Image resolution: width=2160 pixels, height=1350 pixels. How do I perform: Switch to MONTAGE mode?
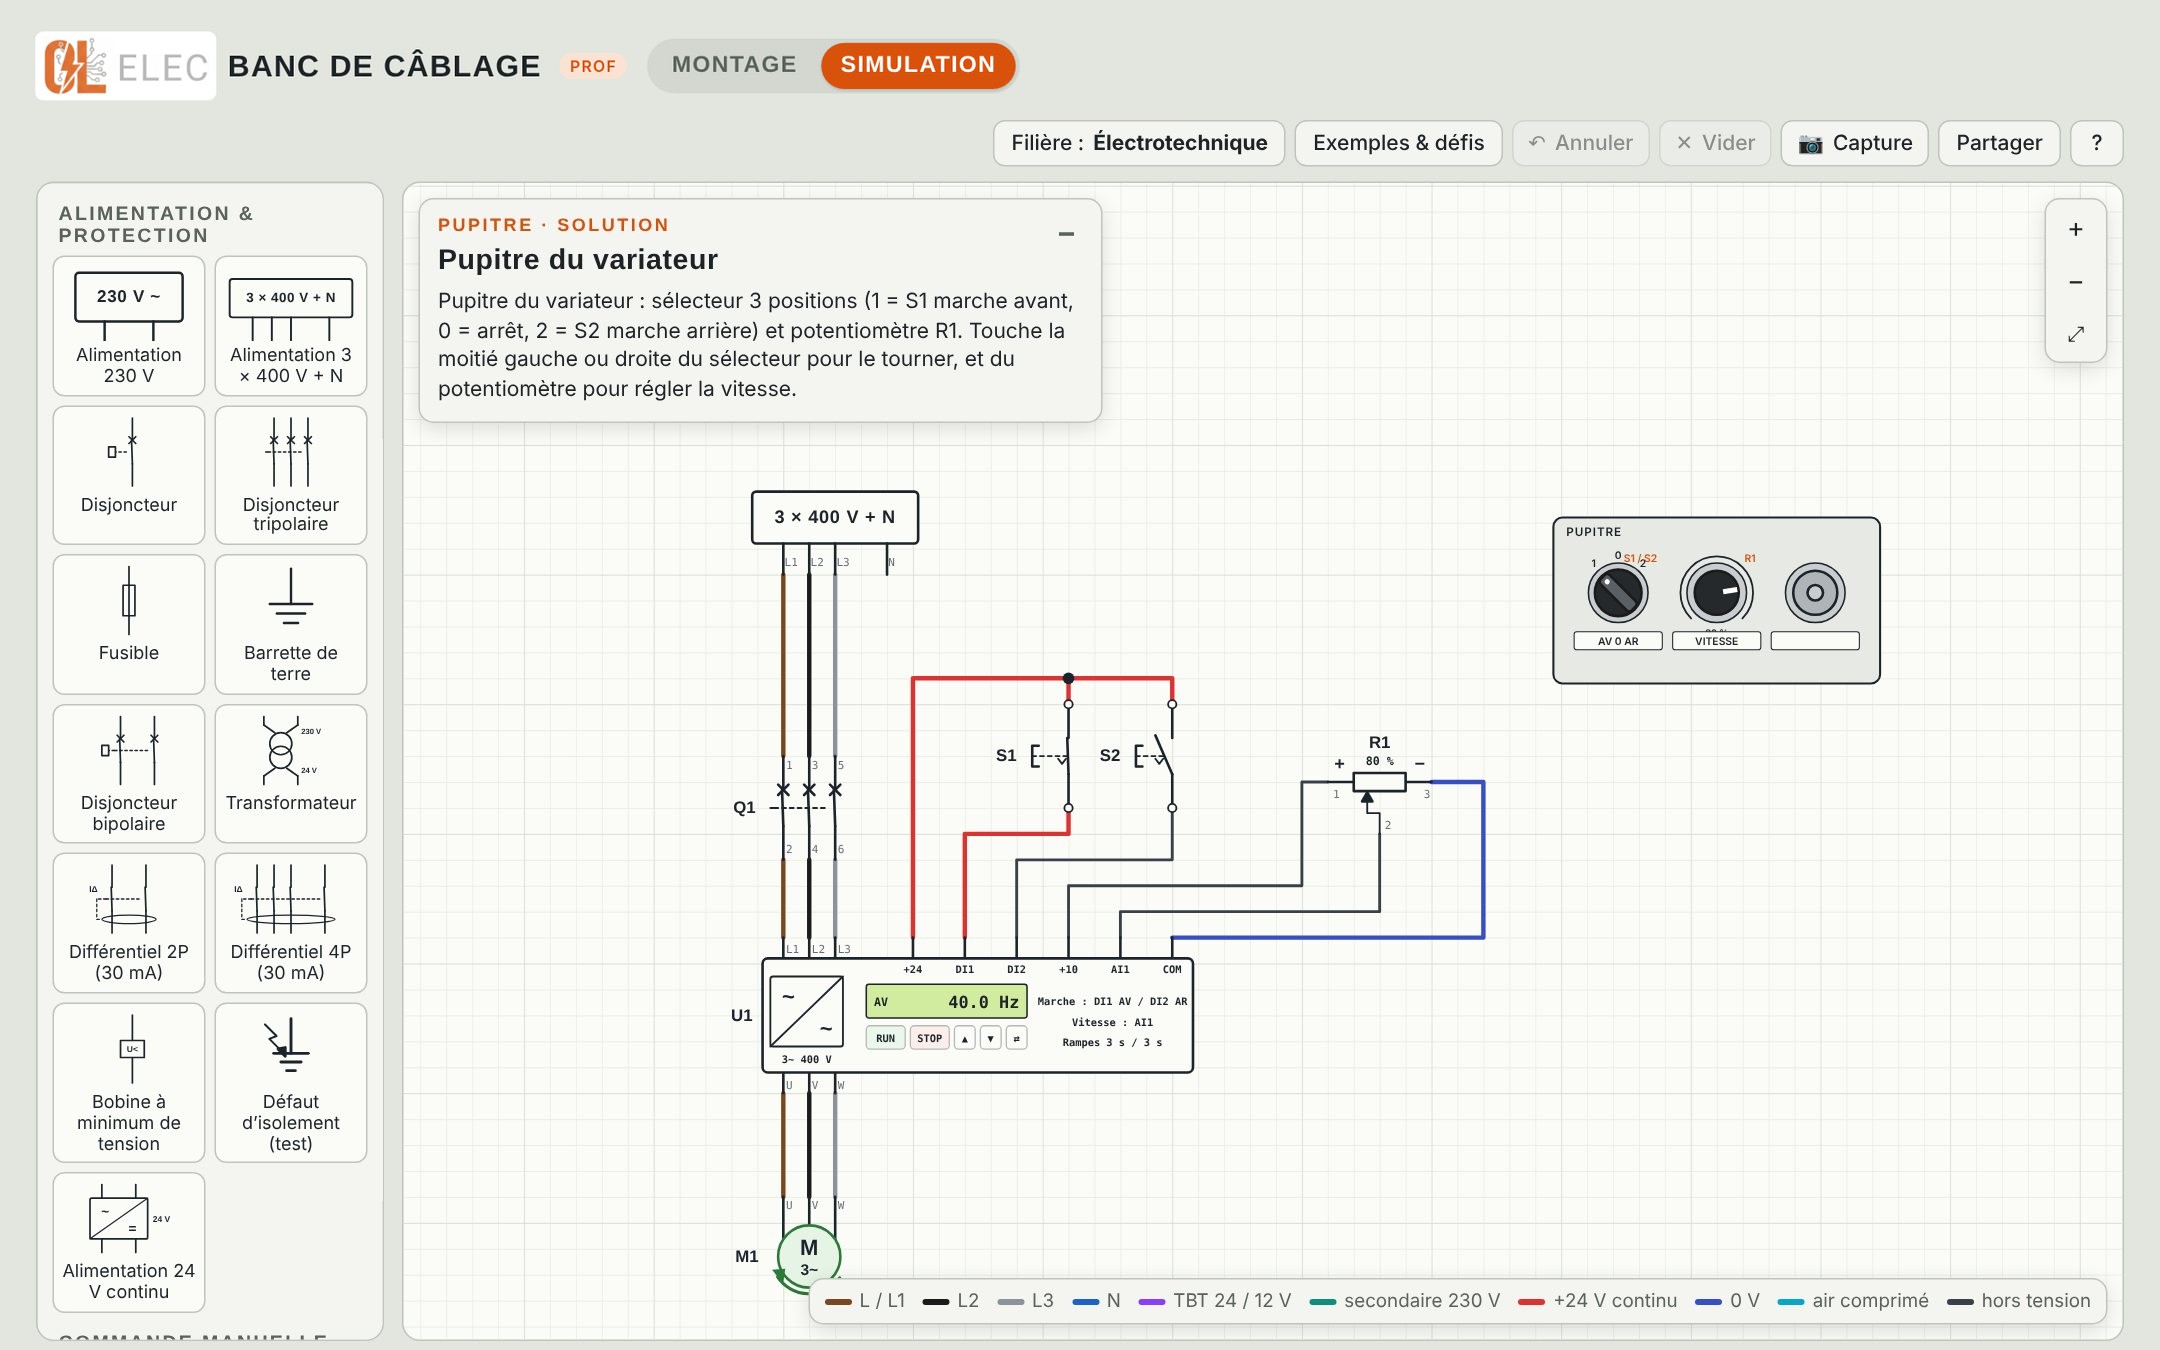pyautogui.click(x=734, y=65)
